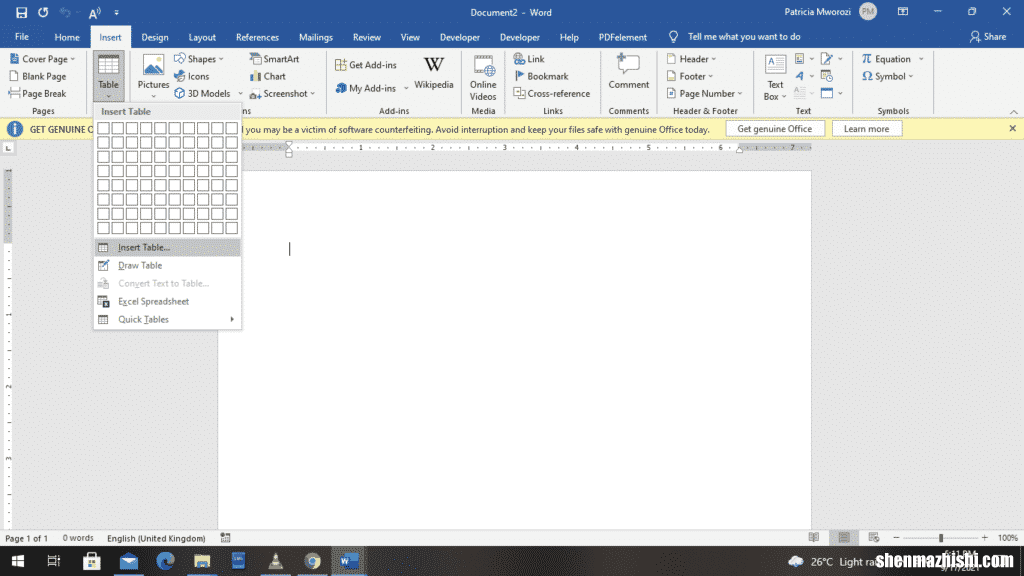Open the My Add-ins dropdown arrow
Viewport: 1024px width, 576px height.
[x=406, y=88]
